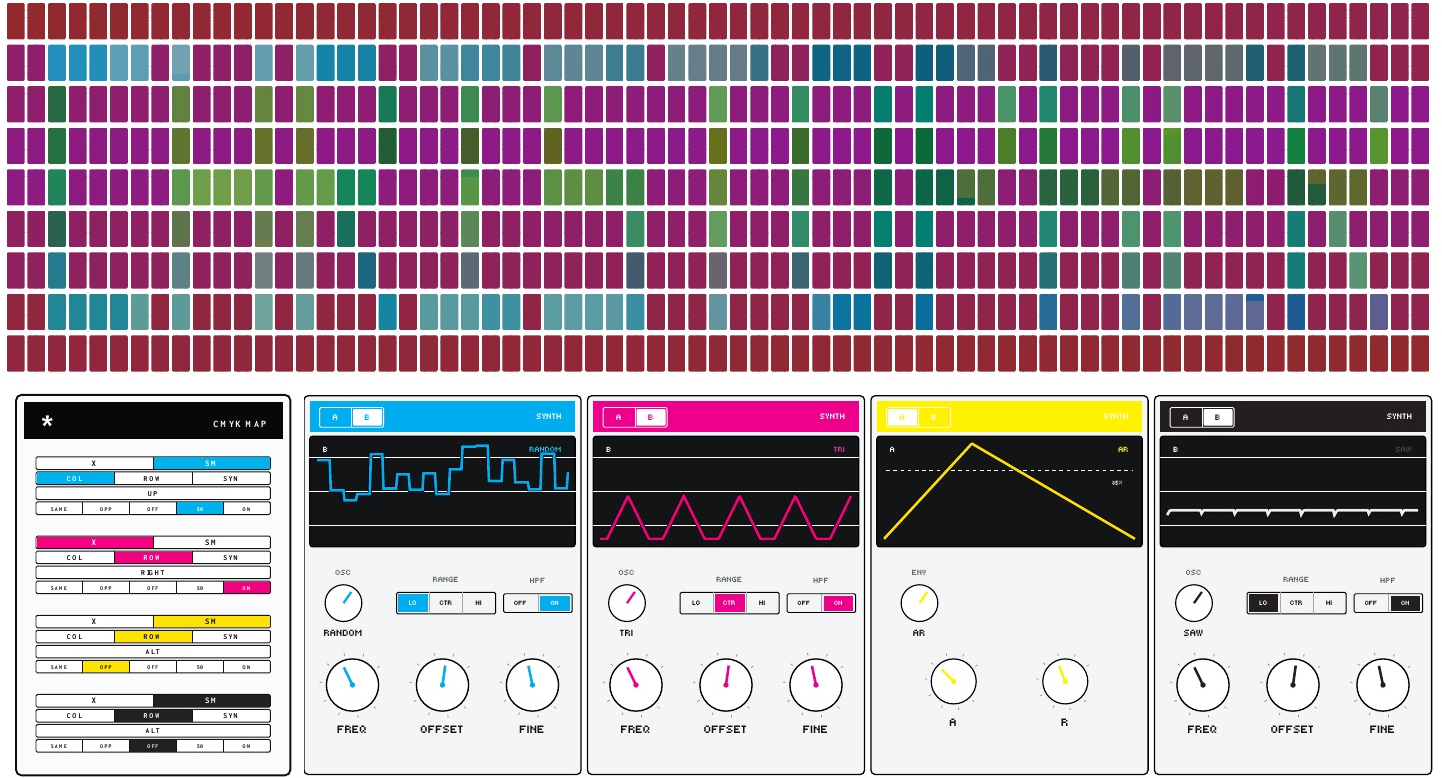The height and width of the screenshot is (778, 1442).
Task: Click the yellow AR envelope display
Action: 1009,492
